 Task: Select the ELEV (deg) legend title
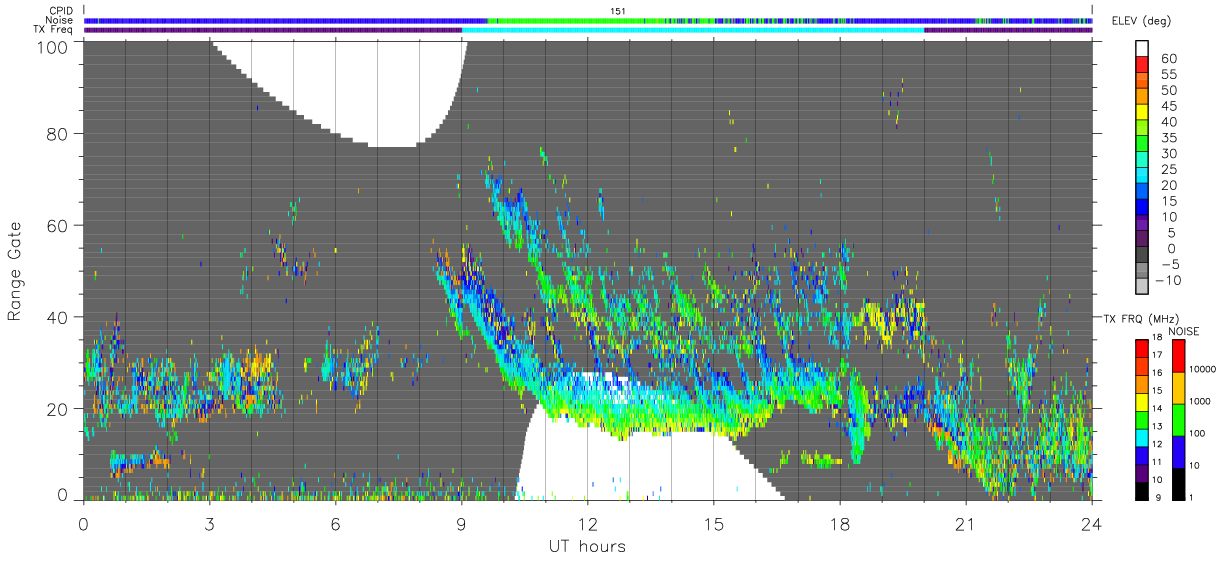(x=1141, y=20)
